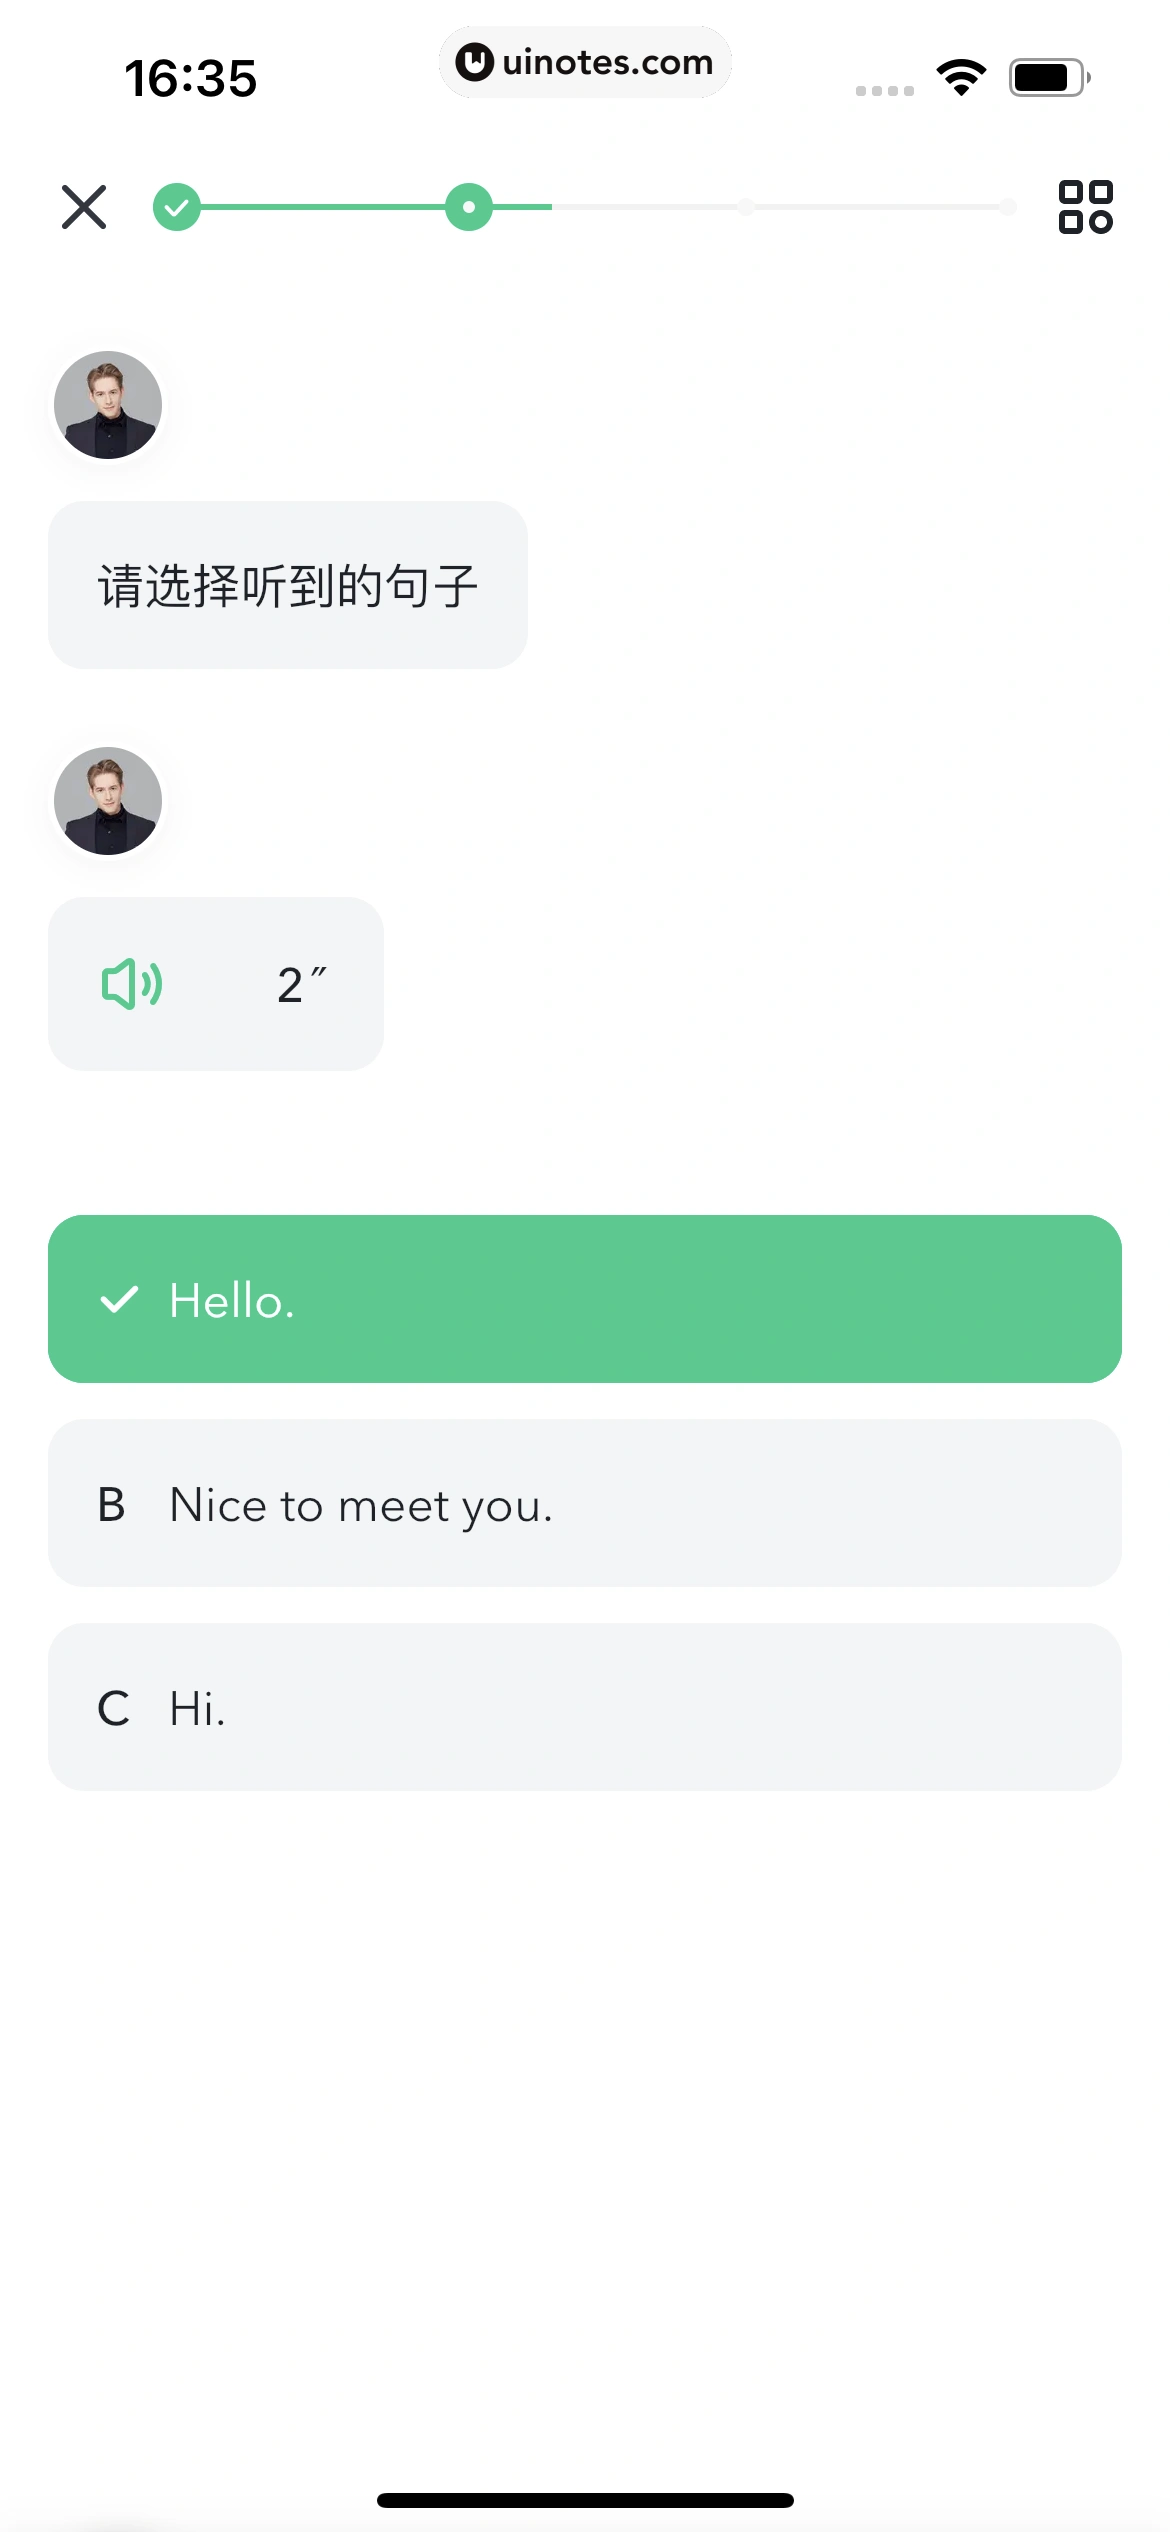The height and width of the screenshot is (2532, 1170).
Task: Pick answer C, Hi
Action: pos(585,1707)
